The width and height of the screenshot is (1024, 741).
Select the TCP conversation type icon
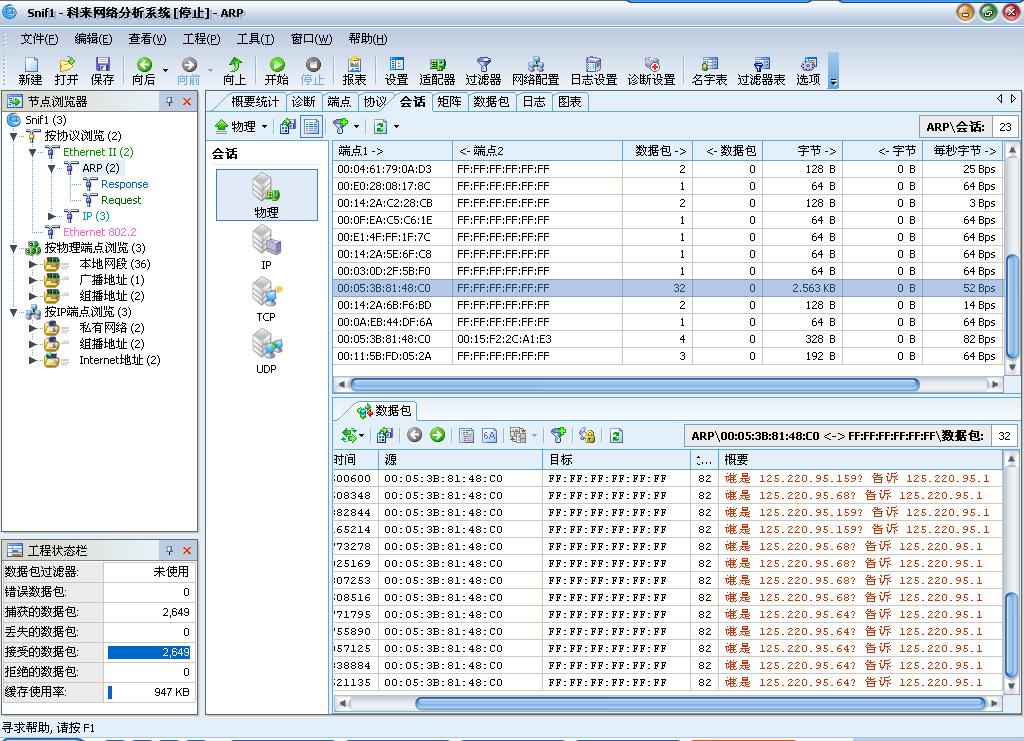pyautogui.click(x=266, y=299)
